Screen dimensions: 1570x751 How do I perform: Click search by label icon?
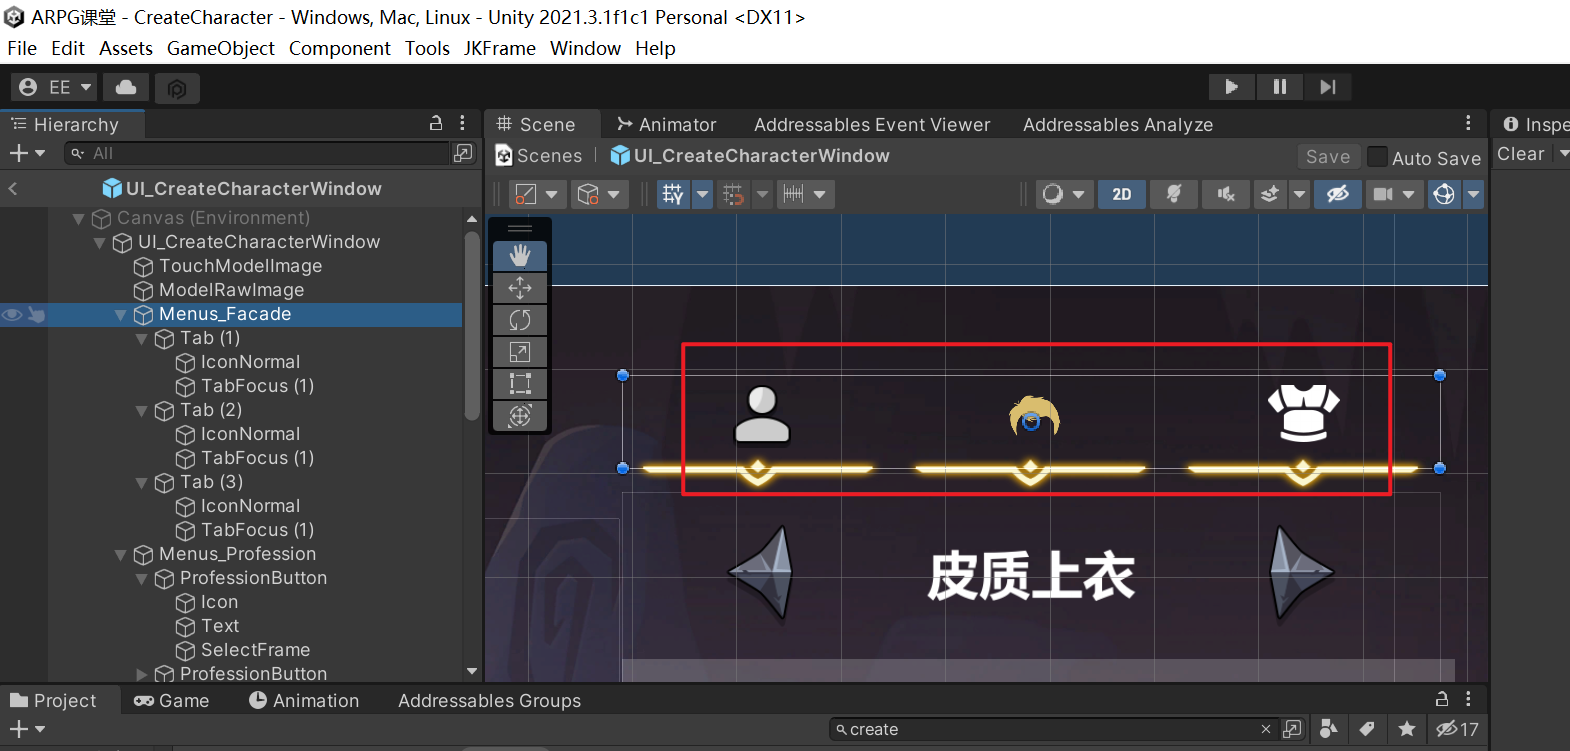1367,729
